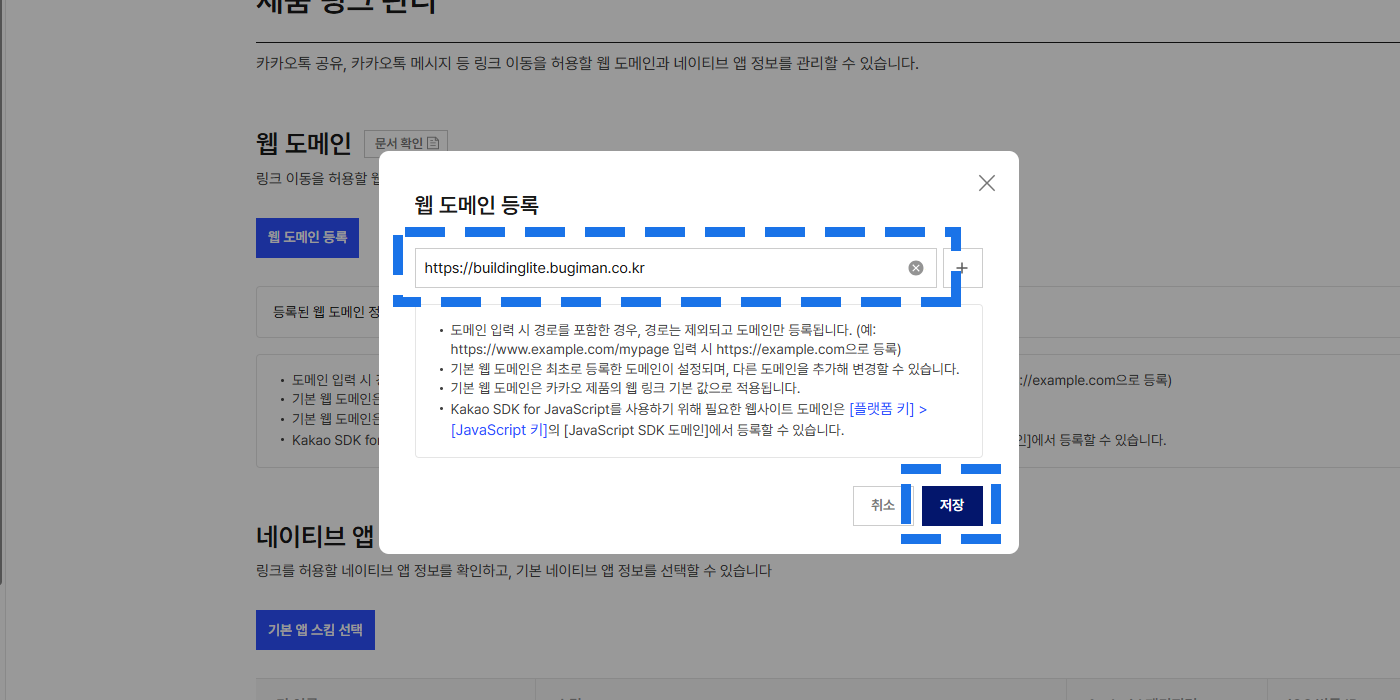Cancel registration via the 취소 button
1400x700 pixels.
(x=882, y=506)
